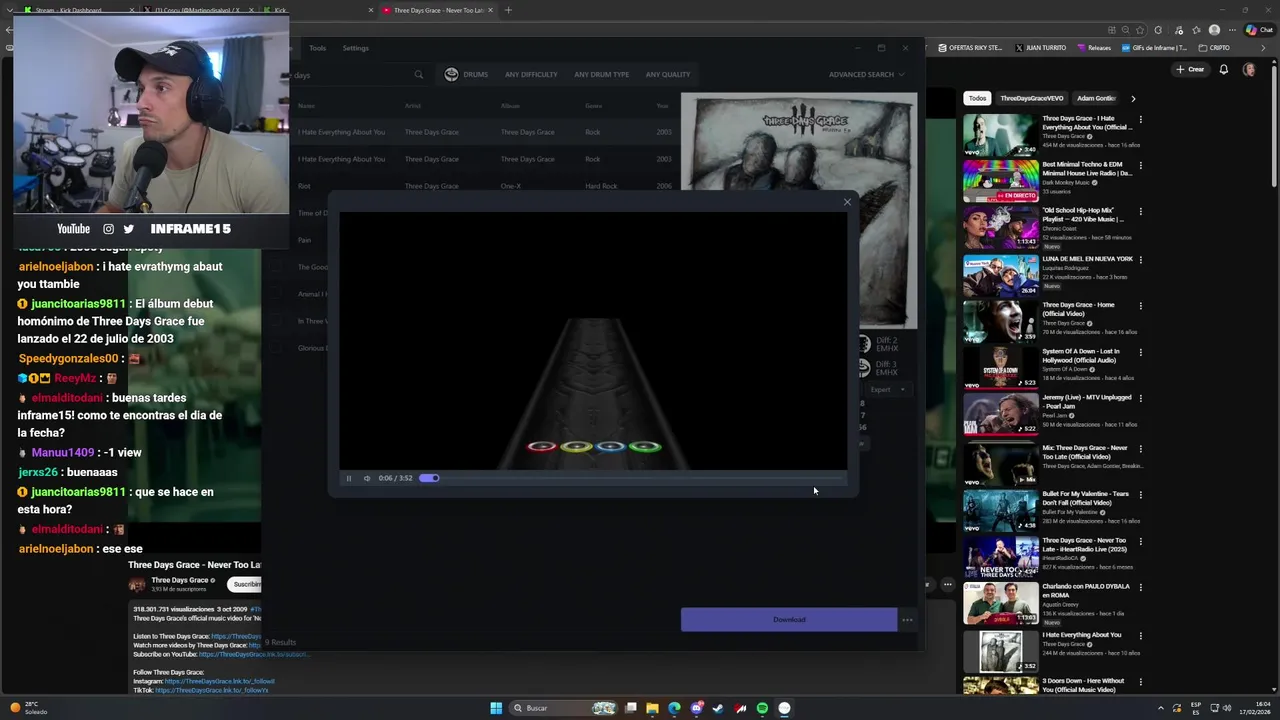
Task: Open Discord from taskbar
Action: (x=697, y=708)
